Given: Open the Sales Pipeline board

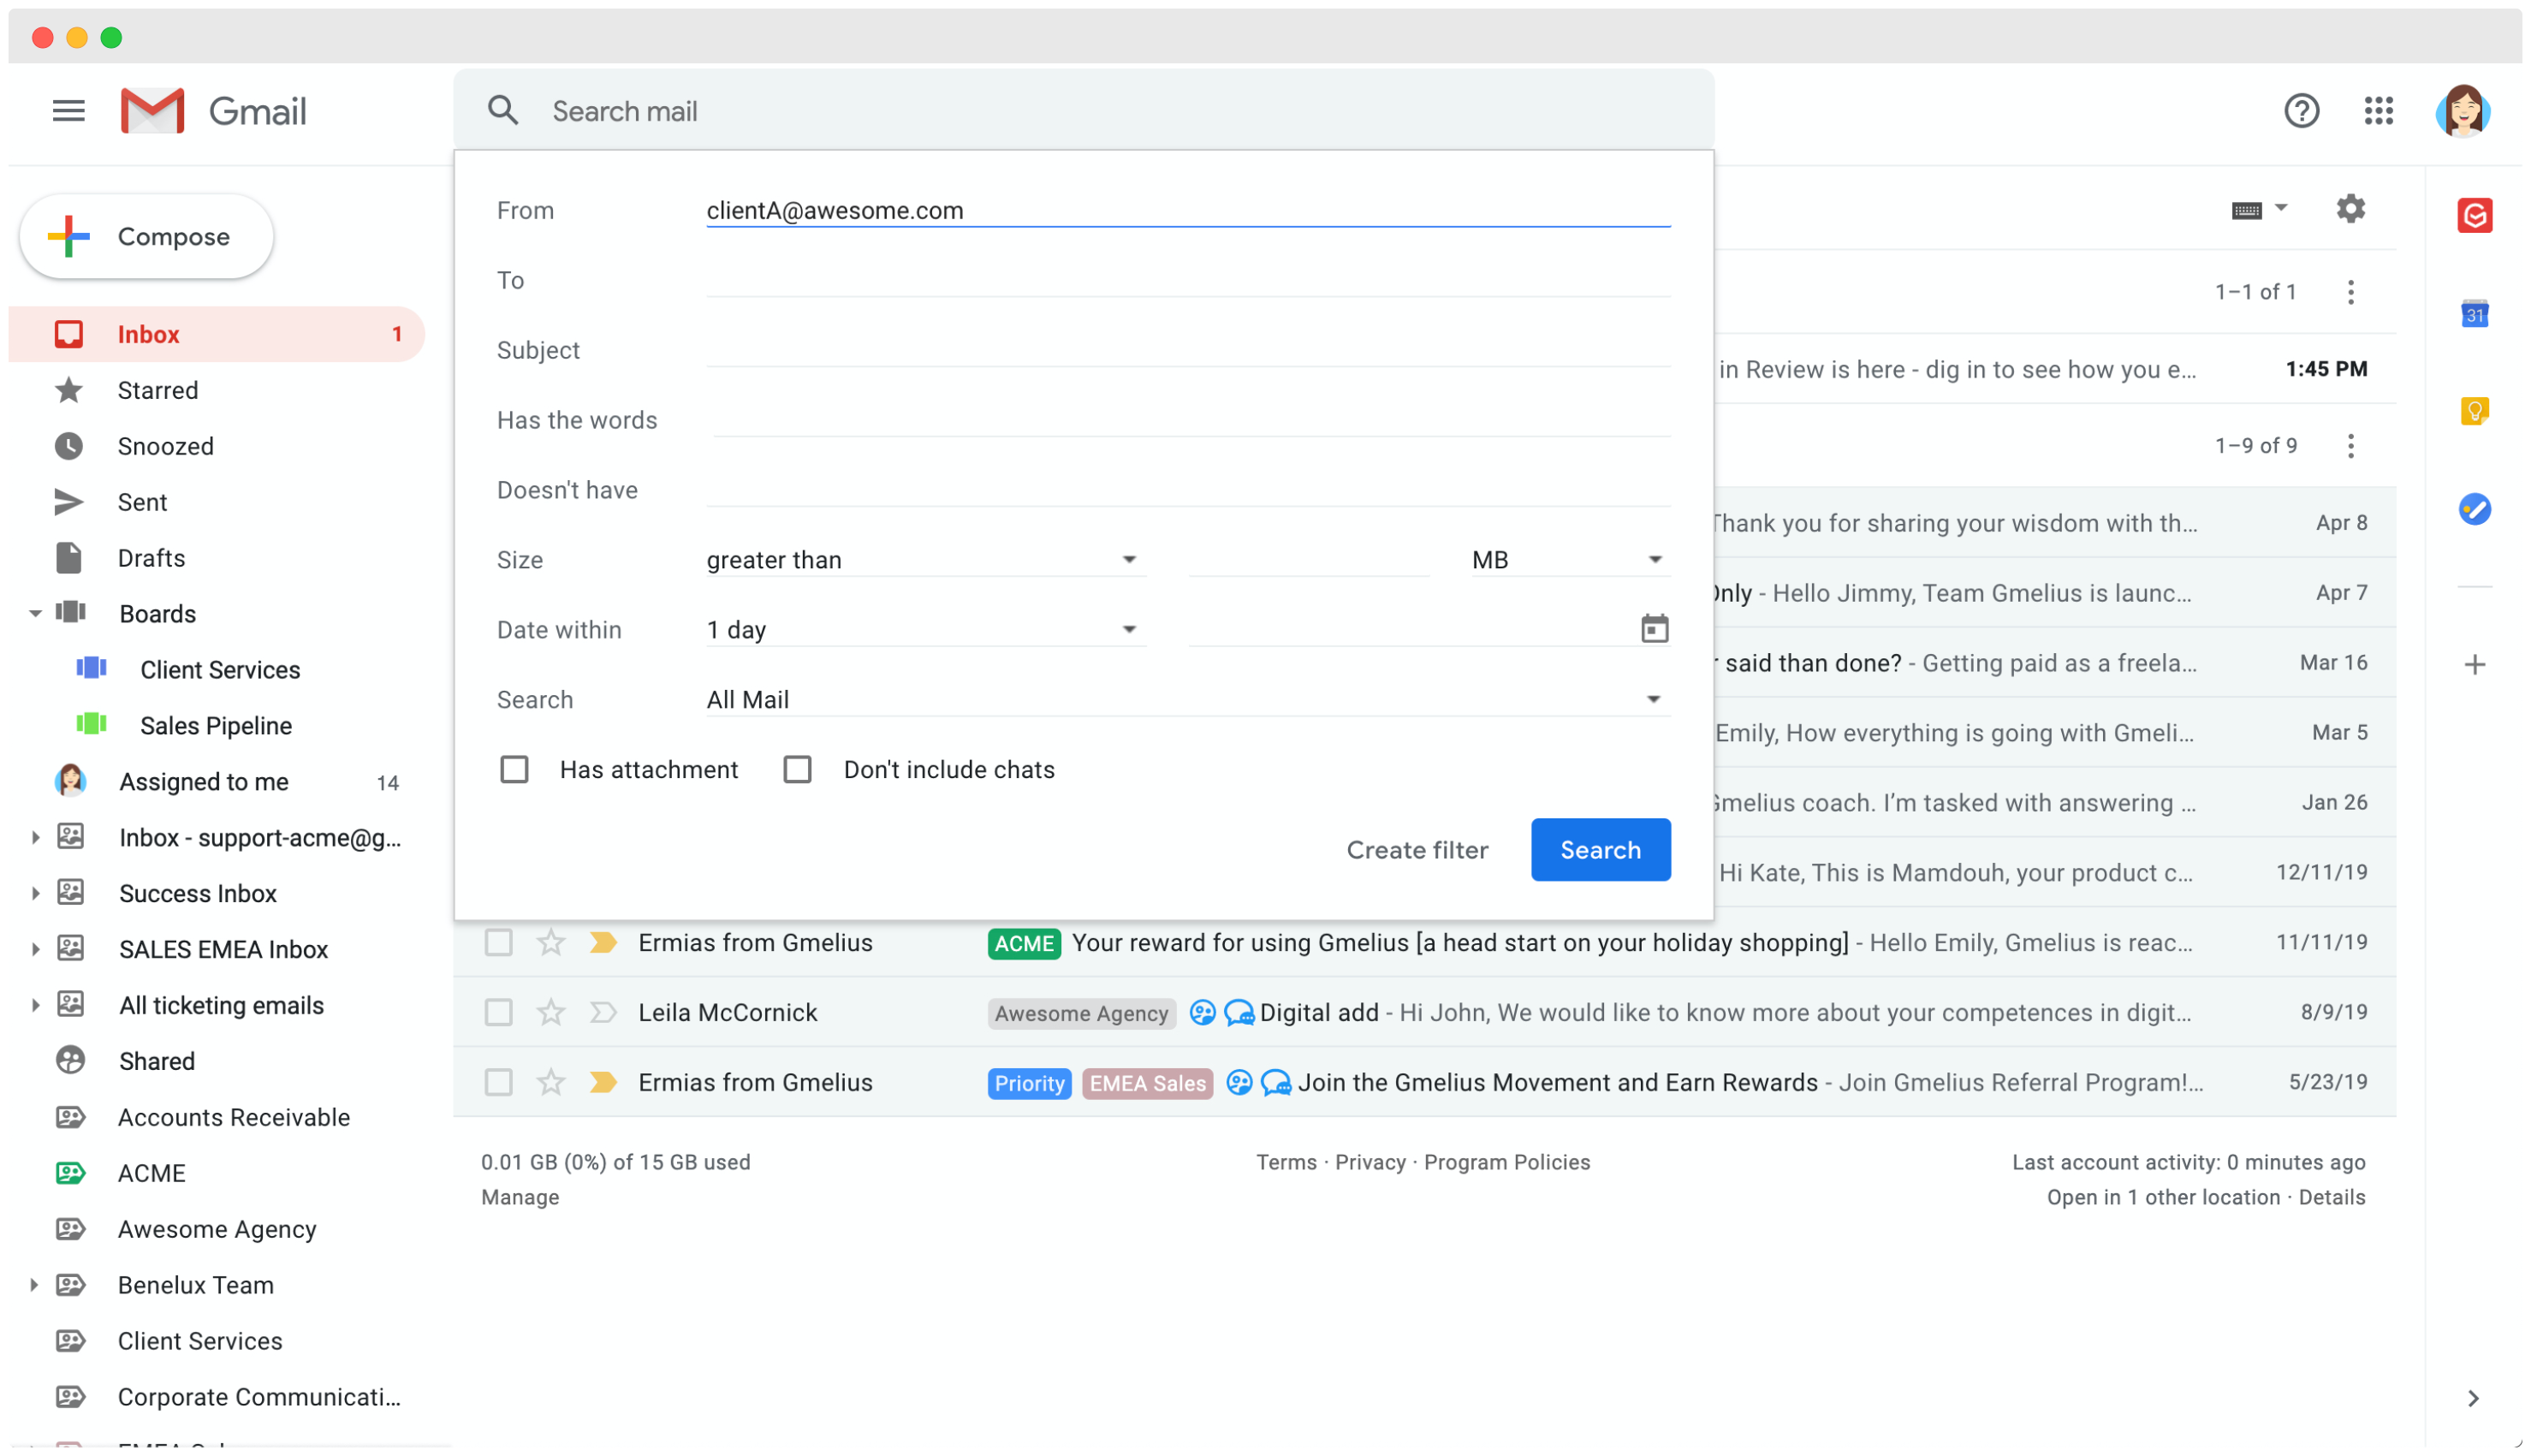Looking at the screenshot, I should click(216, 726).
